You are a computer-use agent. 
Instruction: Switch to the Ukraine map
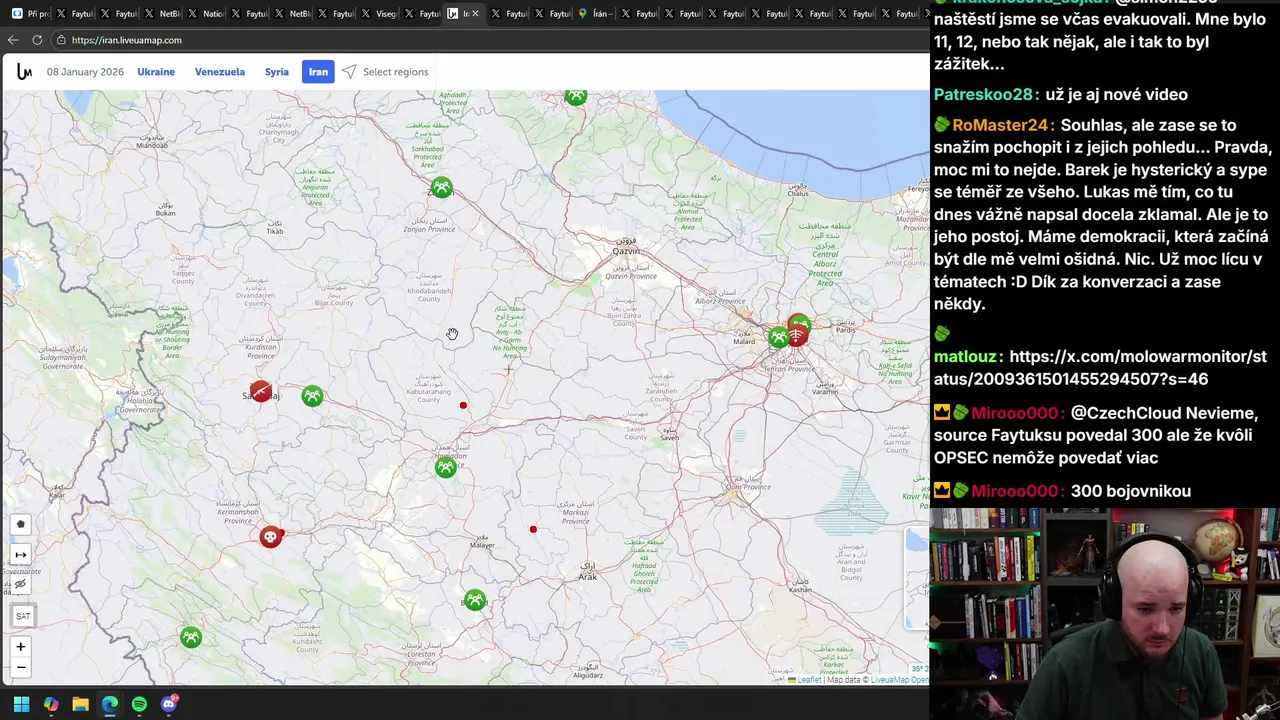tap(156, 72)
